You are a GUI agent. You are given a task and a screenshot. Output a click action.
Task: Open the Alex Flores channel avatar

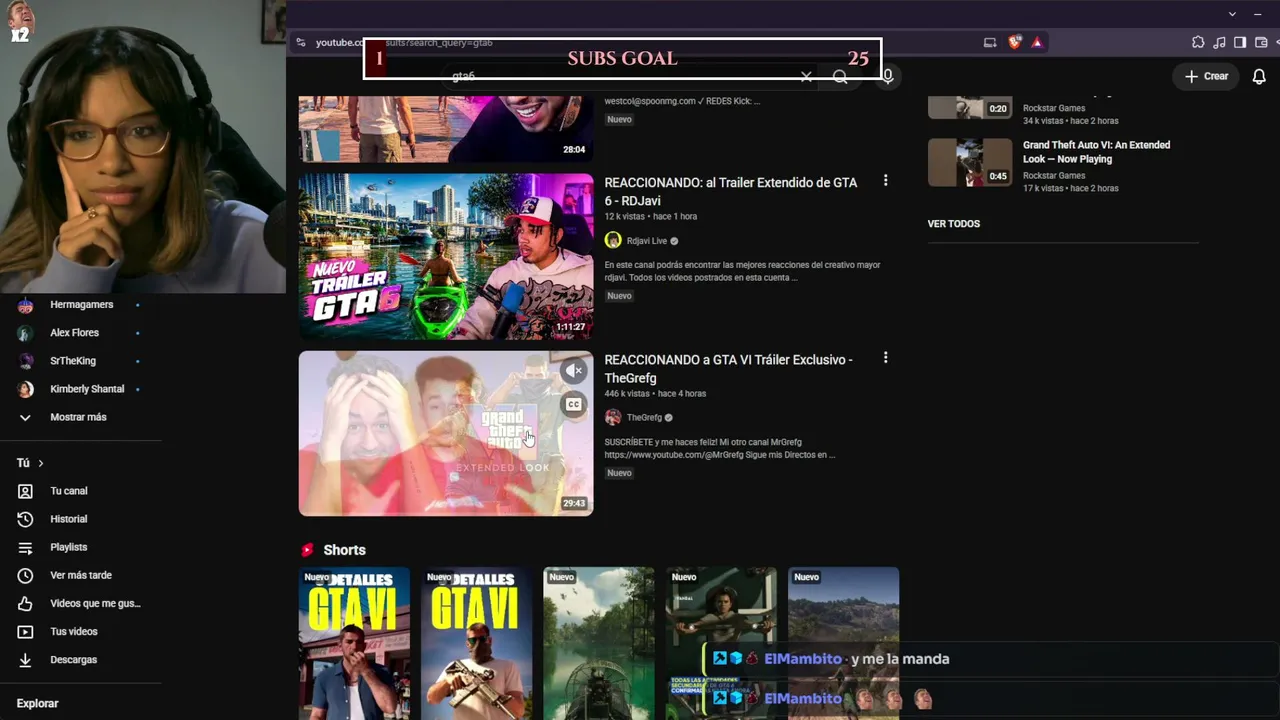[x=26, y=333]
